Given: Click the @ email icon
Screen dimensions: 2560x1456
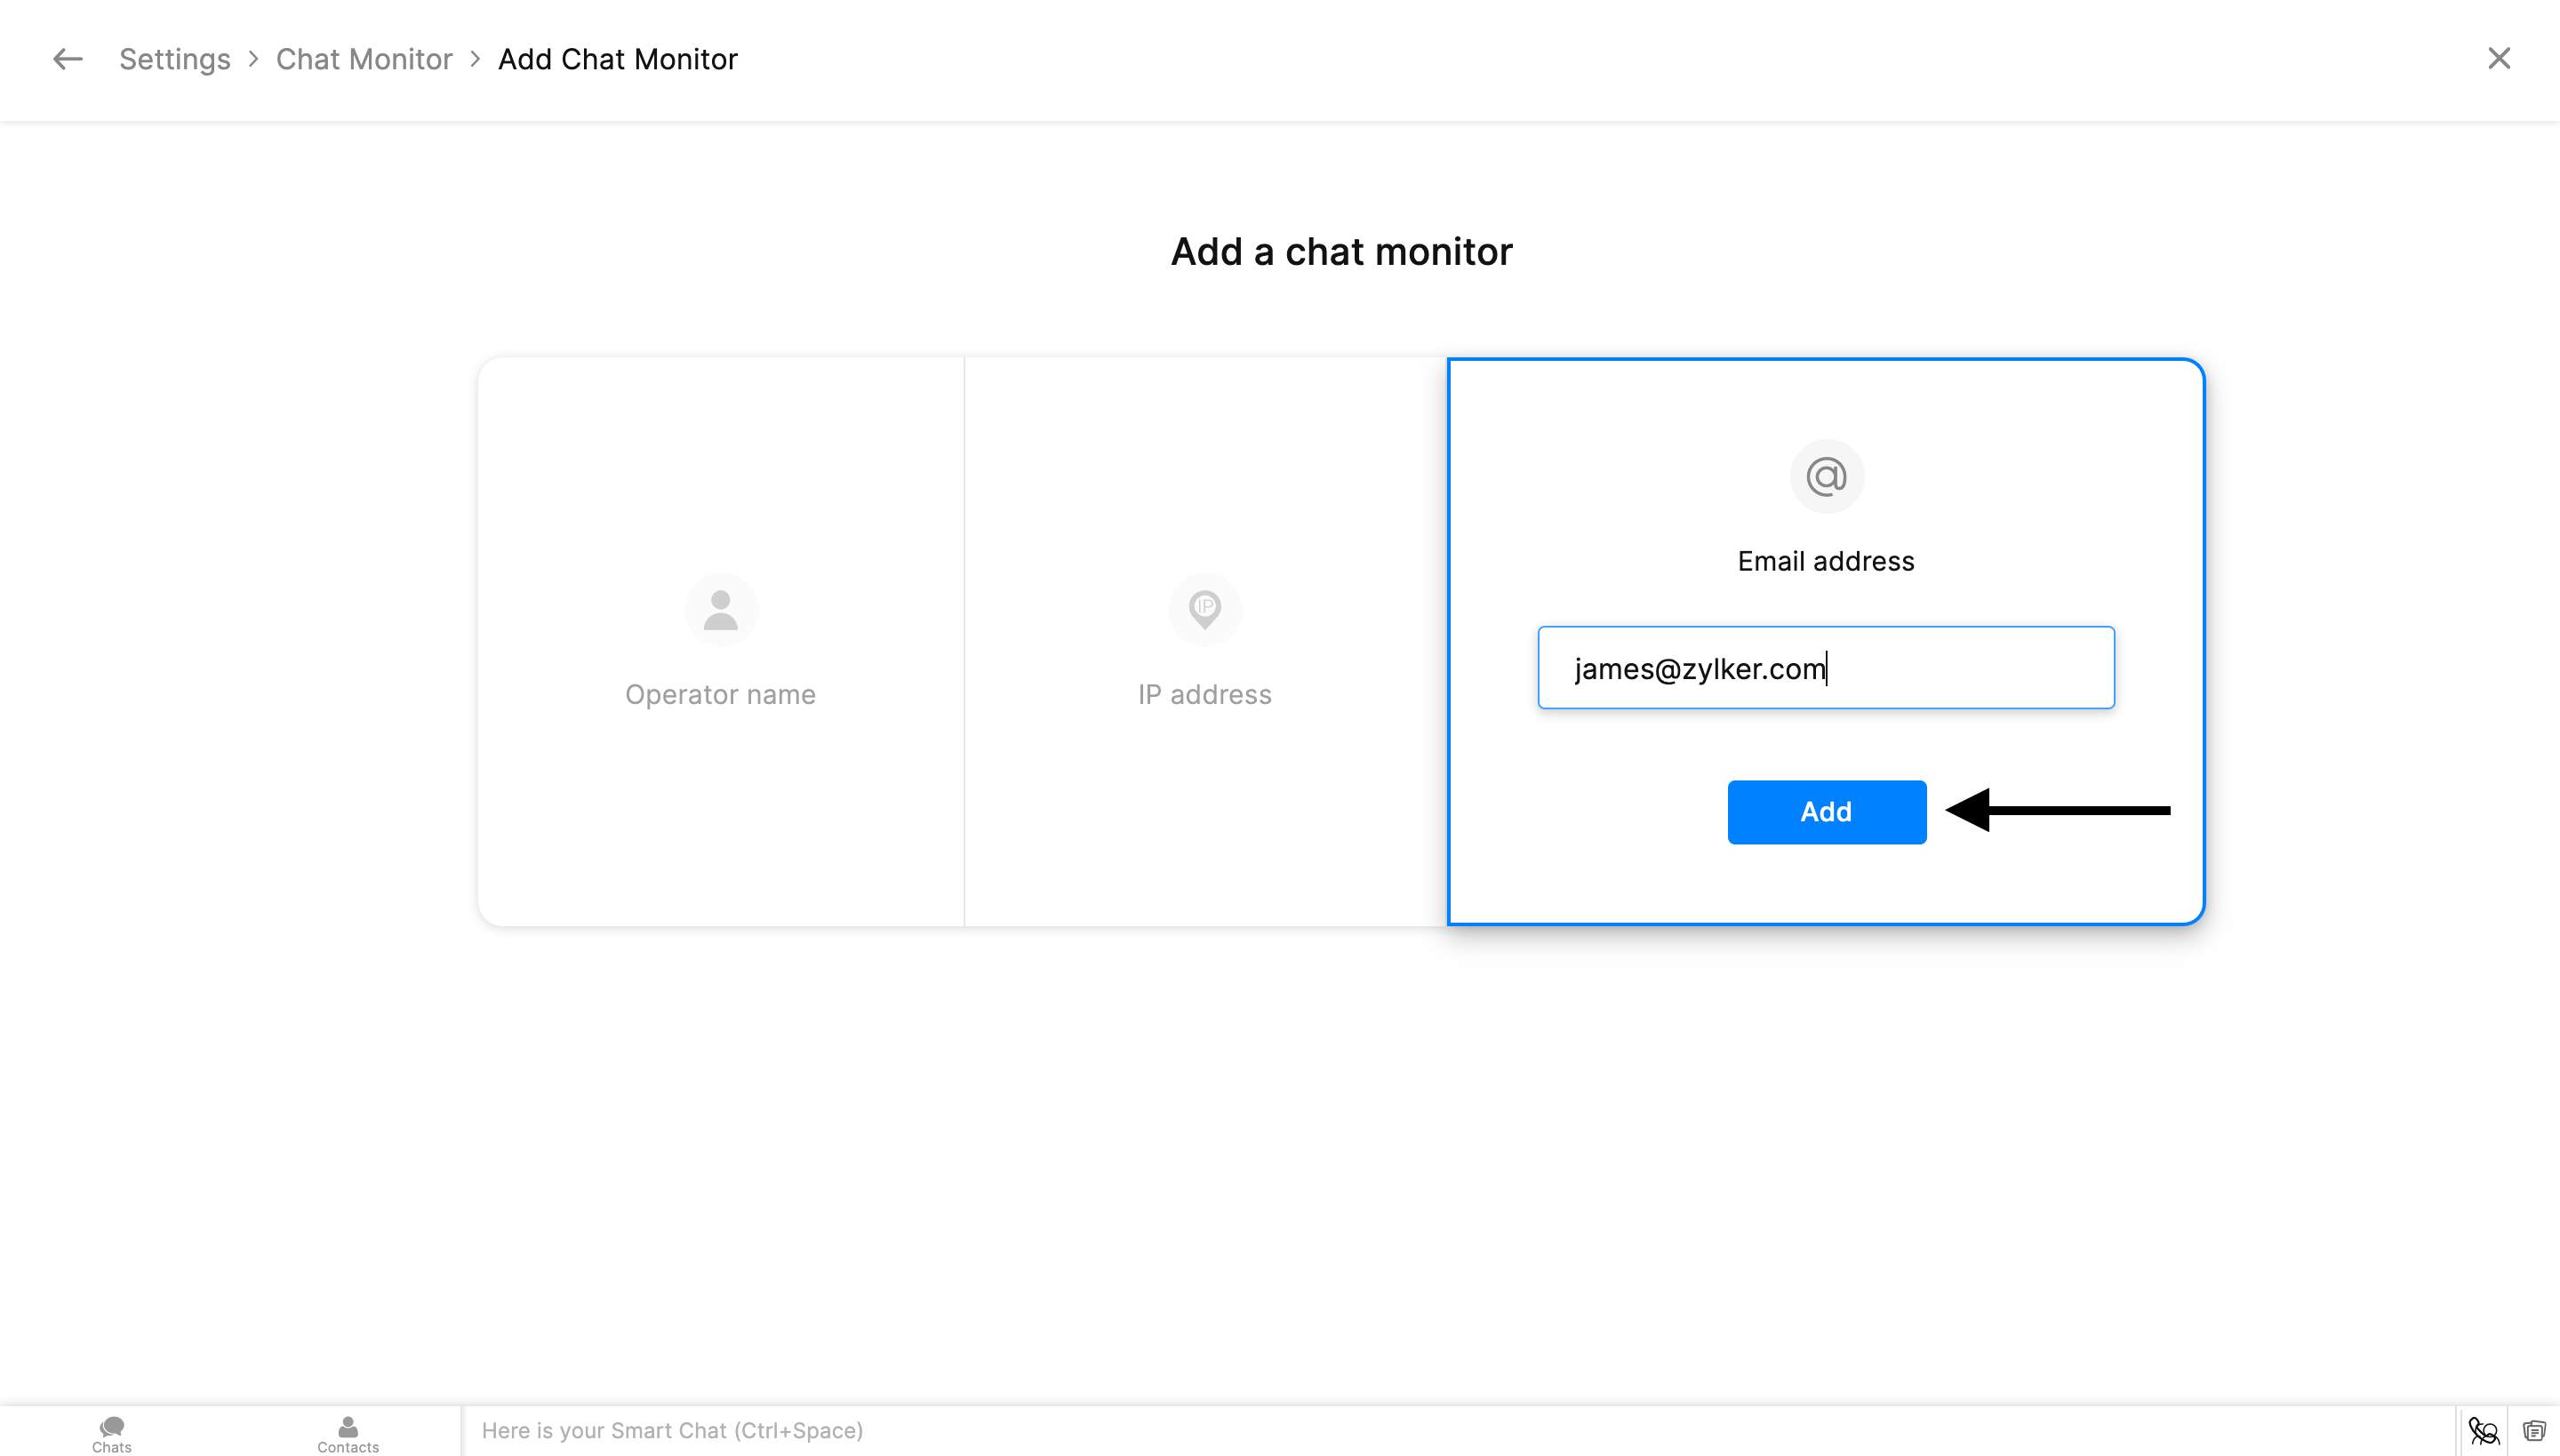Looking at the screenshot, I should (1826, 476).
